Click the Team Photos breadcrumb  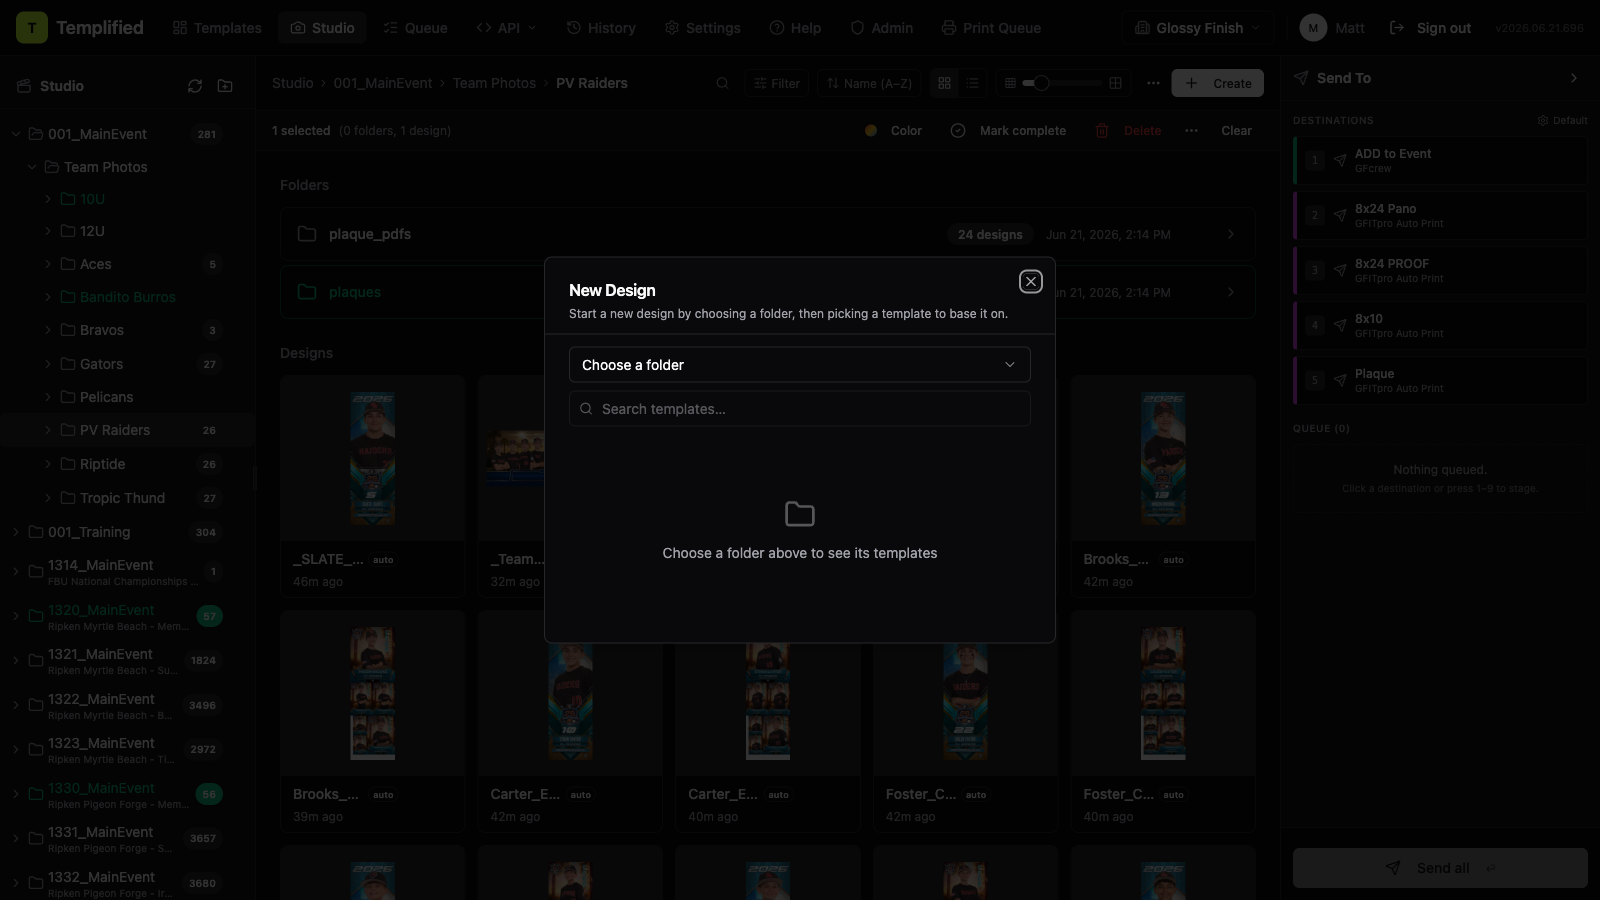click(494, 83)
